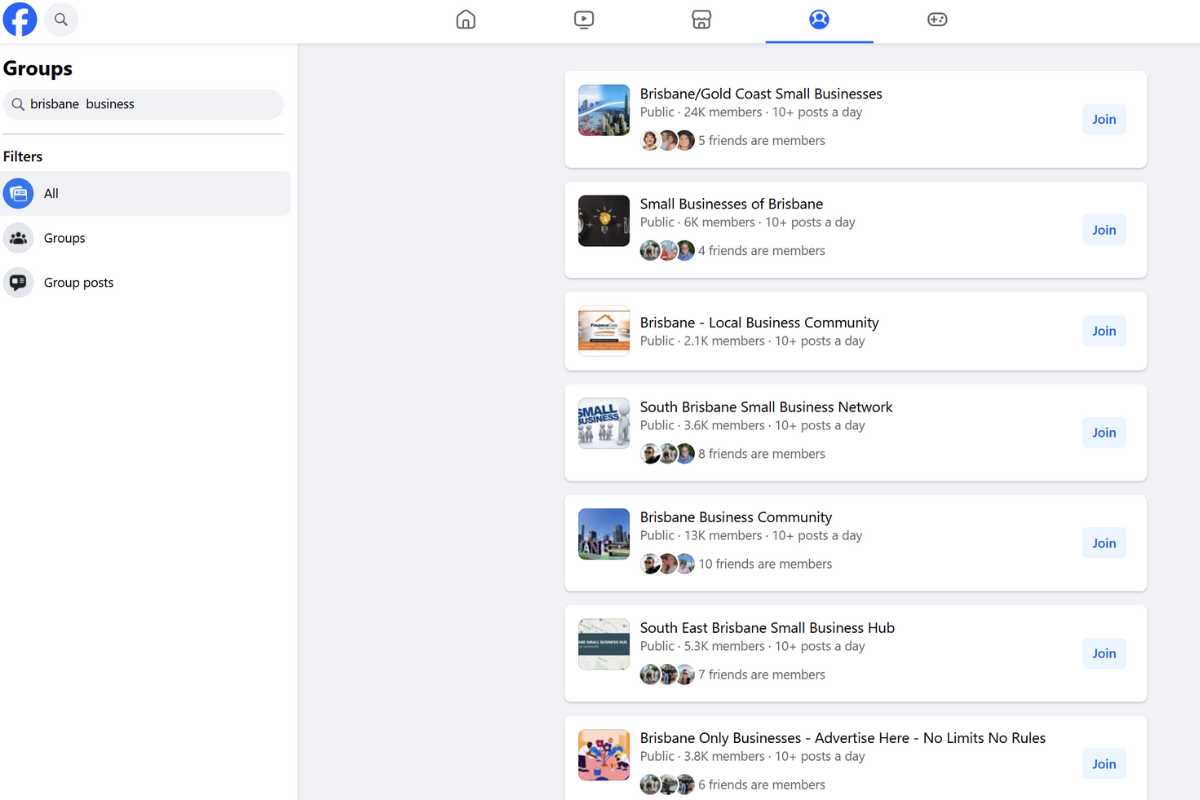Click the groups search field 'brisbane business'

(143, 104)
